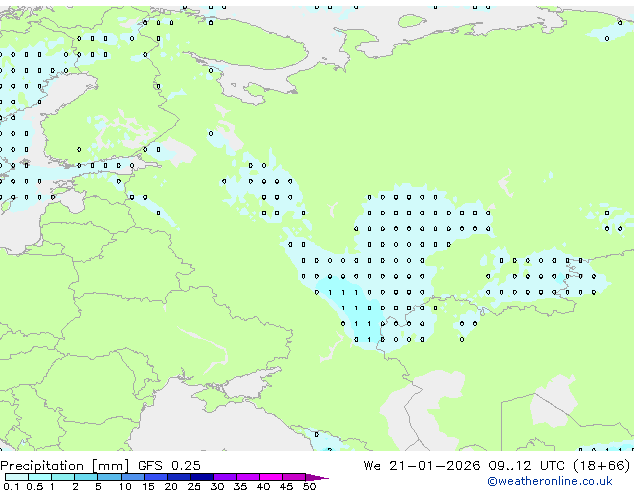
Task: Click the legend scale label "15"
Action: [148, 486]
